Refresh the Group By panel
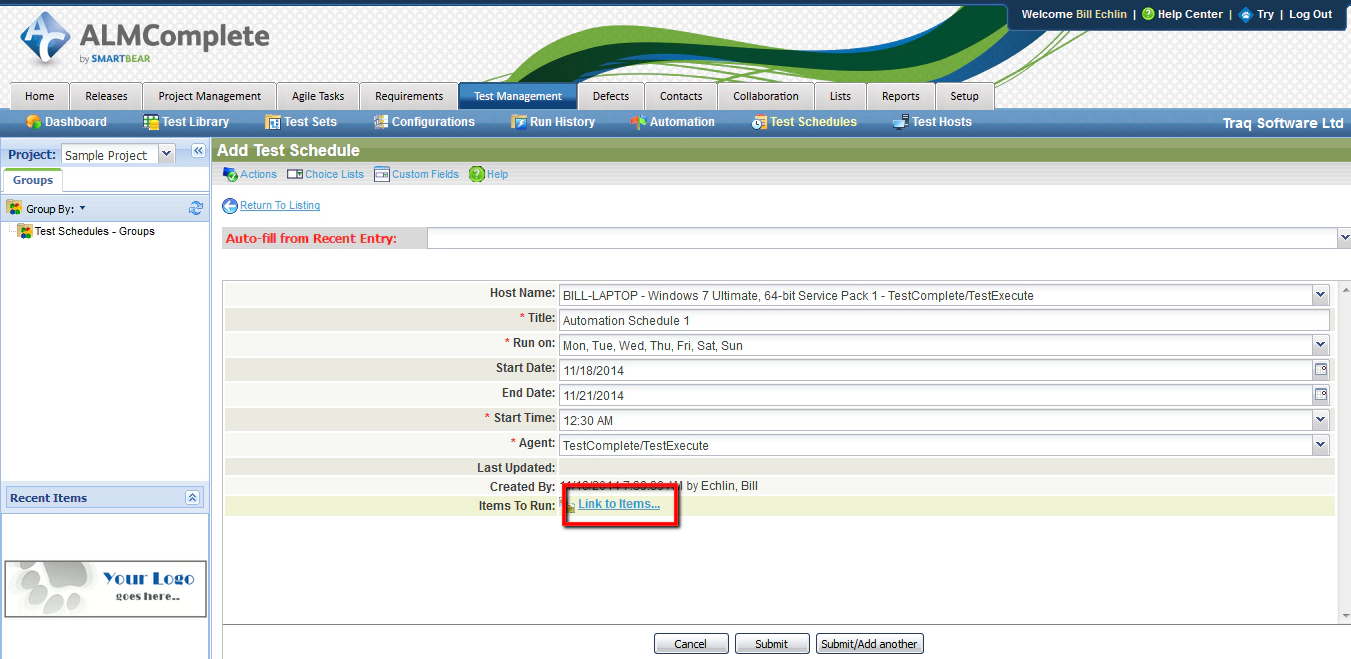The width and height of the screenshot is (1351, 659). click(196, 207)
